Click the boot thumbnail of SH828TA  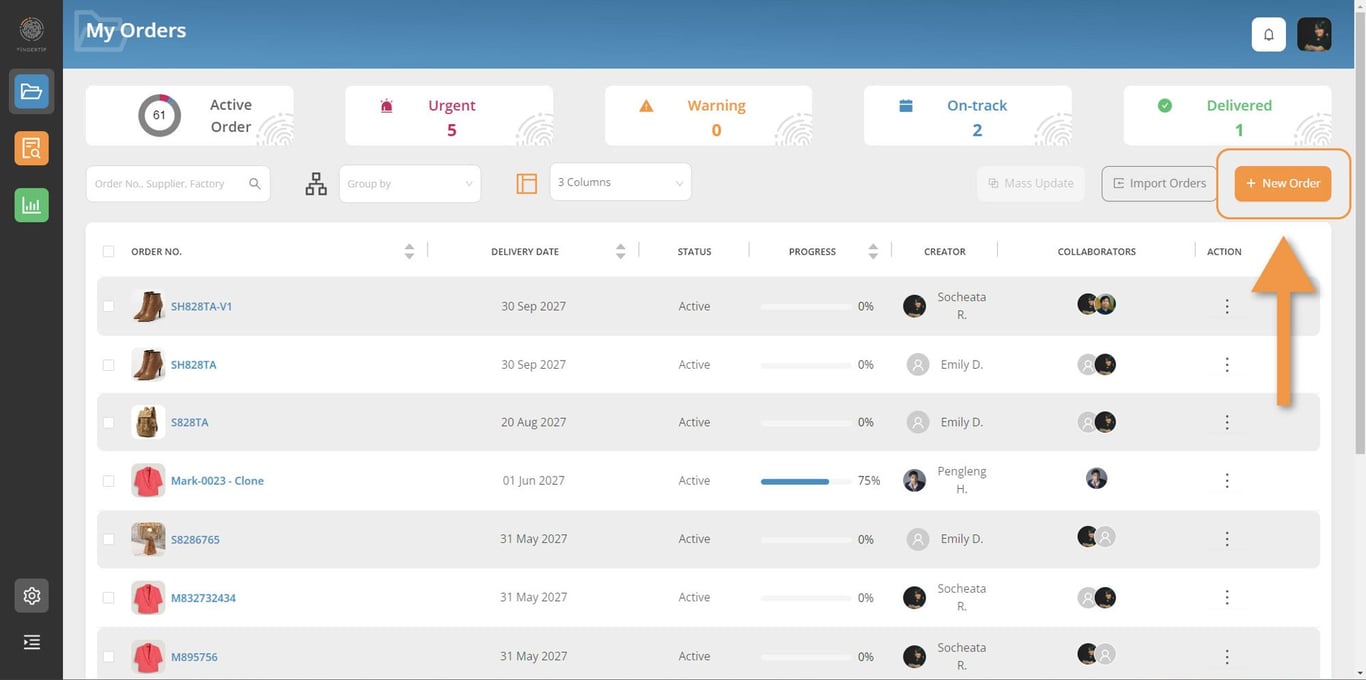[x=148, y=365]
